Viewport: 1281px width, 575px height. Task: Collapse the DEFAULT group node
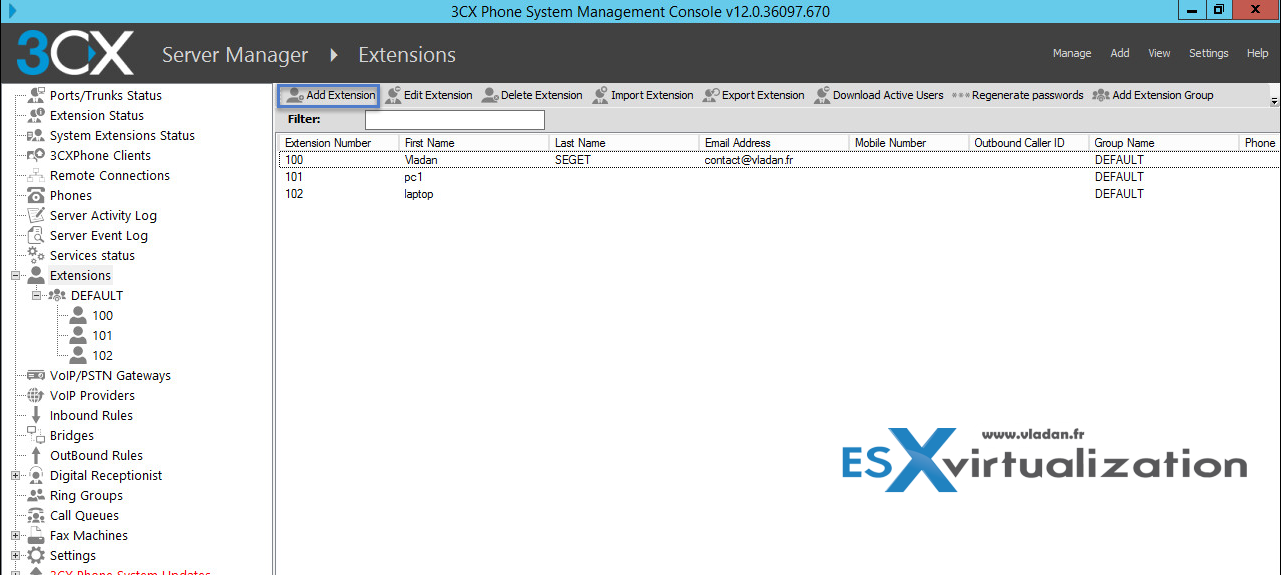click(36, 295)
